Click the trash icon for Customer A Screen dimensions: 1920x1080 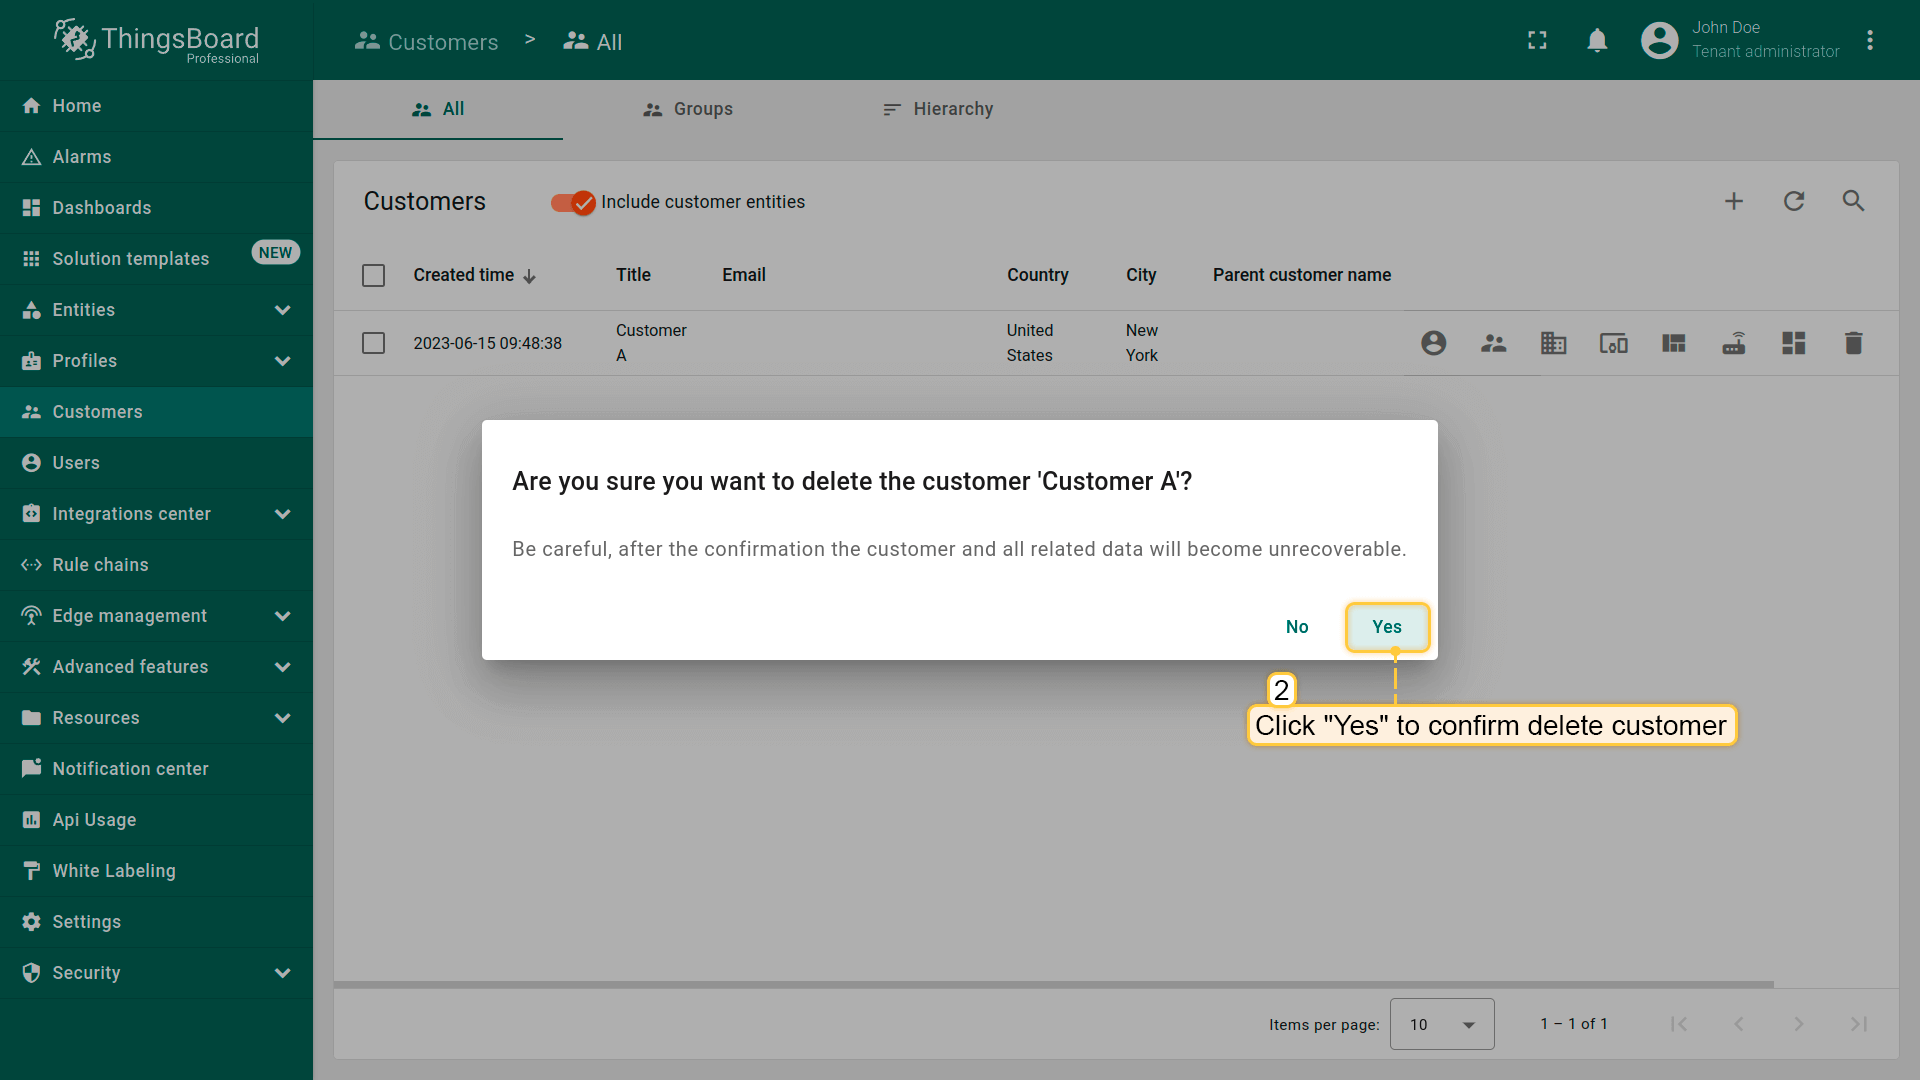click(1853, 343)
